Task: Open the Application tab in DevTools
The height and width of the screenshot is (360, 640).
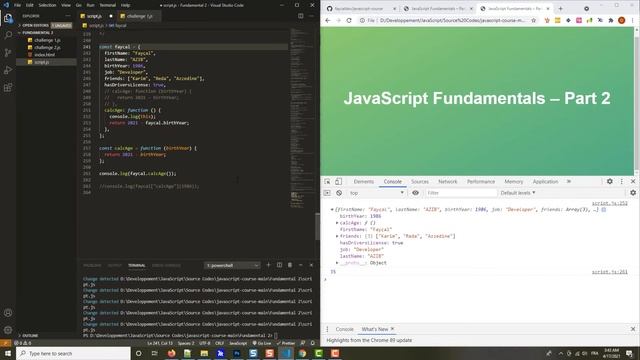Action: (x=545, y=182)
